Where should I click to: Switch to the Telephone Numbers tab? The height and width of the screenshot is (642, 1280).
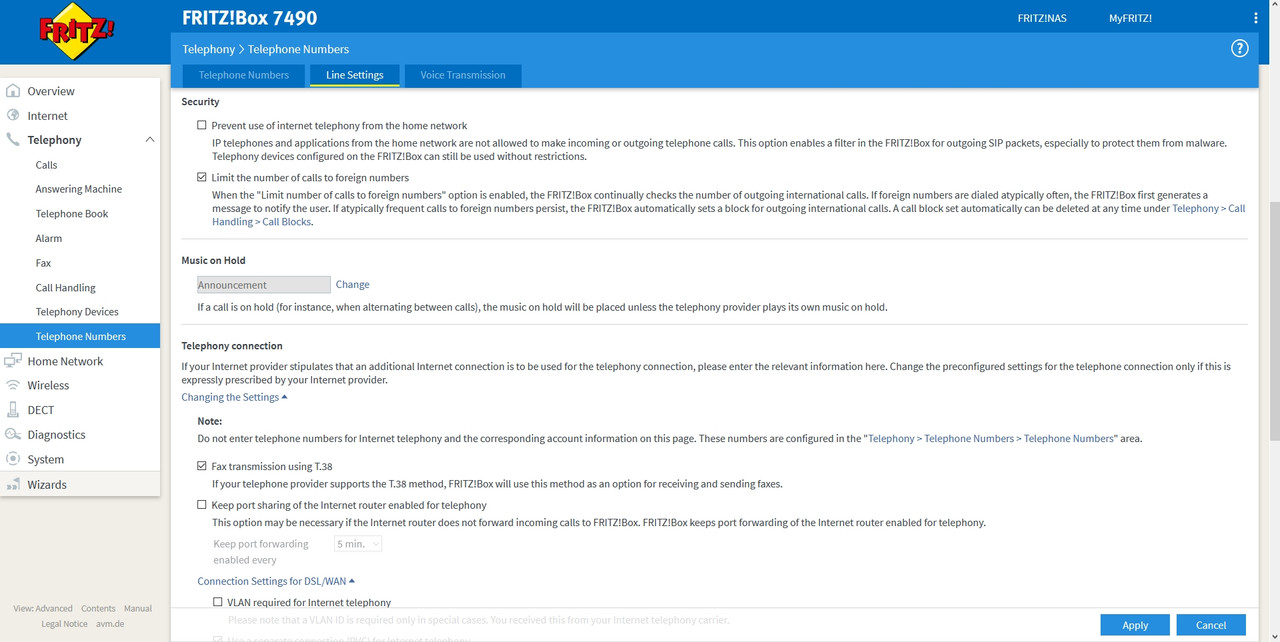tap(243, 75)
